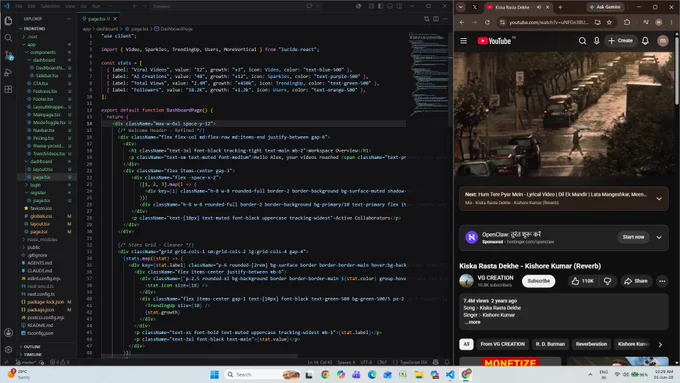
Task: Click the Windows taskbar Search box
Action: (262, 374)
